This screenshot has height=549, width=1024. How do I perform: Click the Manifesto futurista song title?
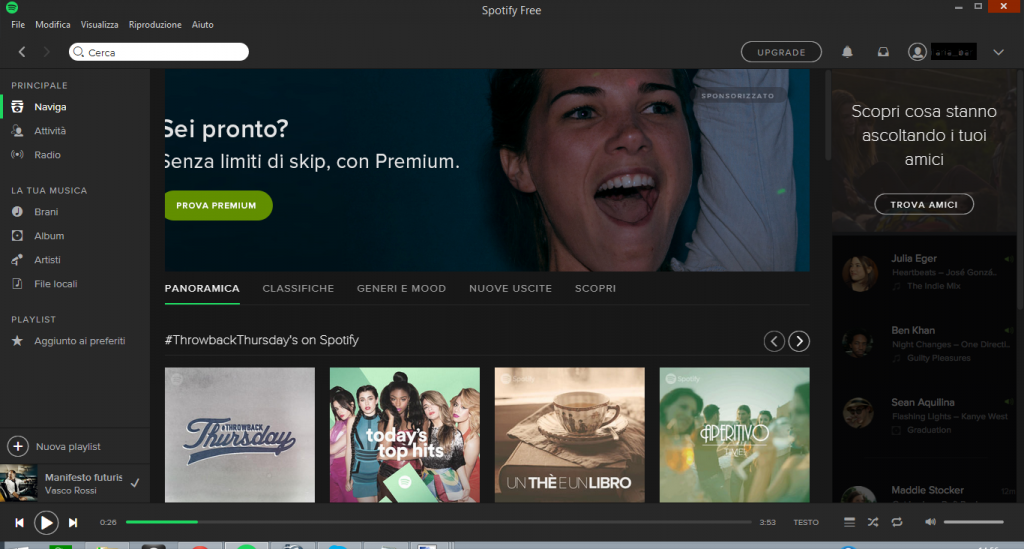point(84,477)
